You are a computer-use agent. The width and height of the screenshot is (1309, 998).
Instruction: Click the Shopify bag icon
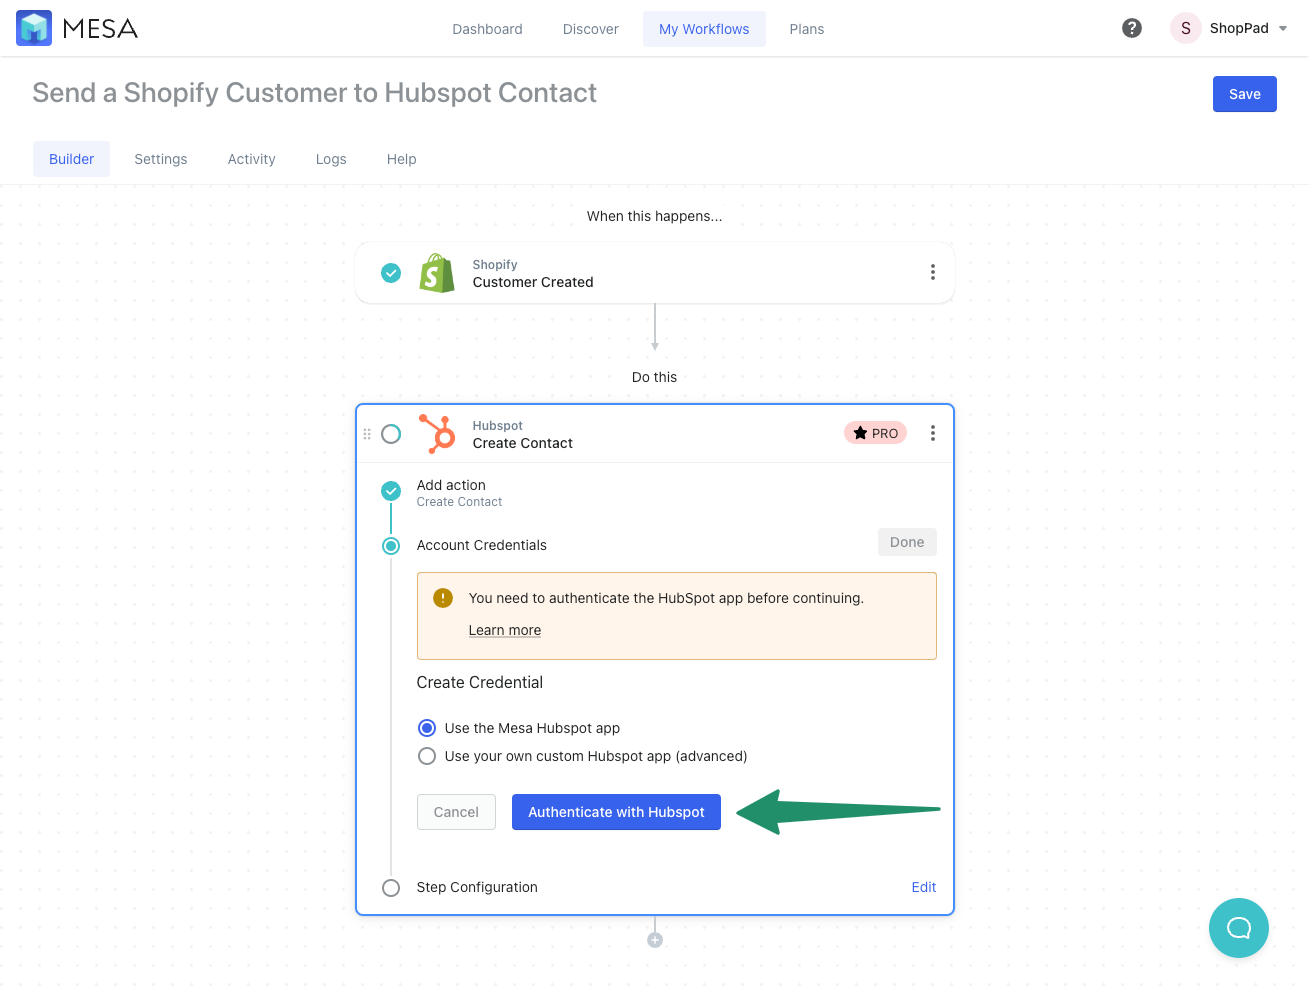(437, 273)
